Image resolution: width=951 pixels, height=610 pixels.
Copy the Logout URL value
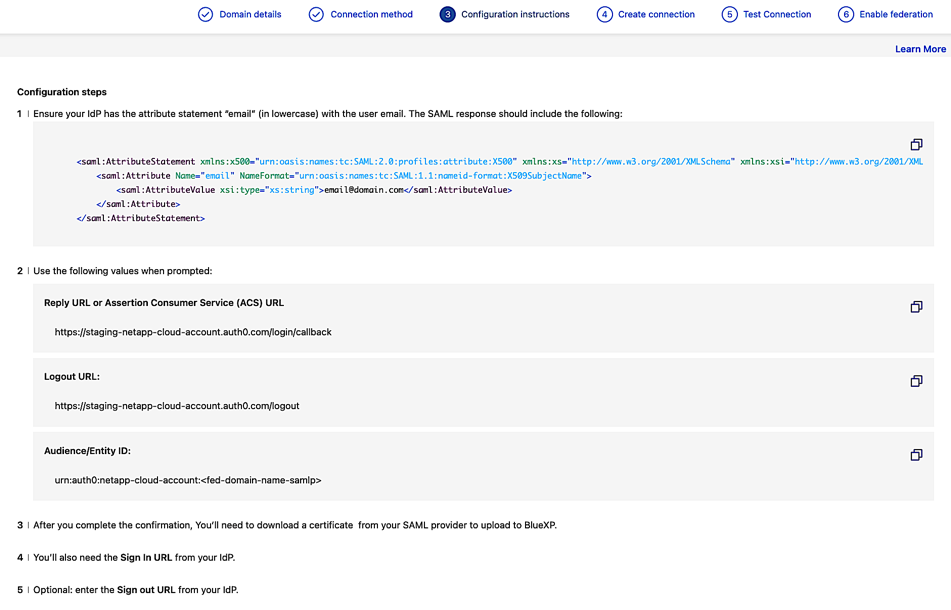916,381
